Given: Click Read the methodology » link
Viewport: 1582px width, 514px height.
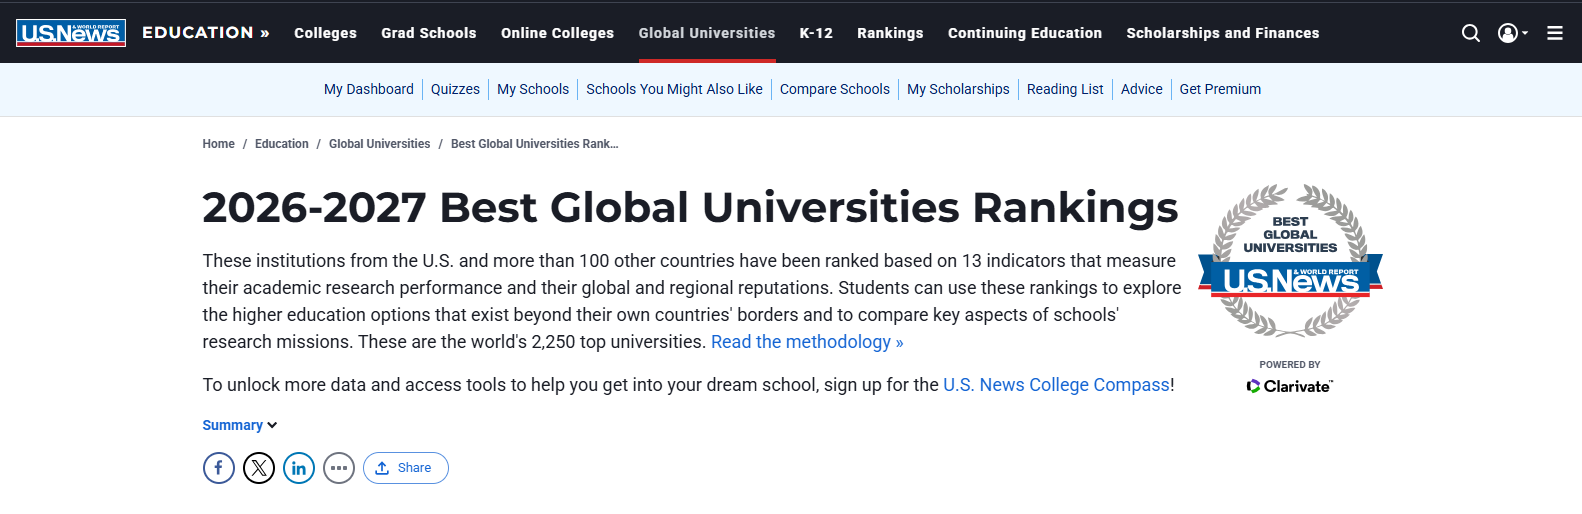Looking at the screenshot, I should tap(807, 342).
